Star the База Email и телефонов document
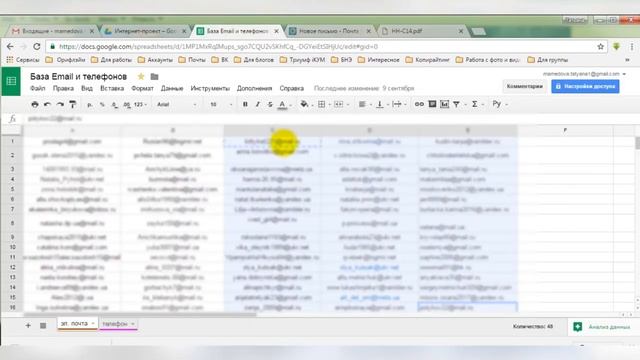The width and height of the screenshot is (640, 360). (141, 76)
